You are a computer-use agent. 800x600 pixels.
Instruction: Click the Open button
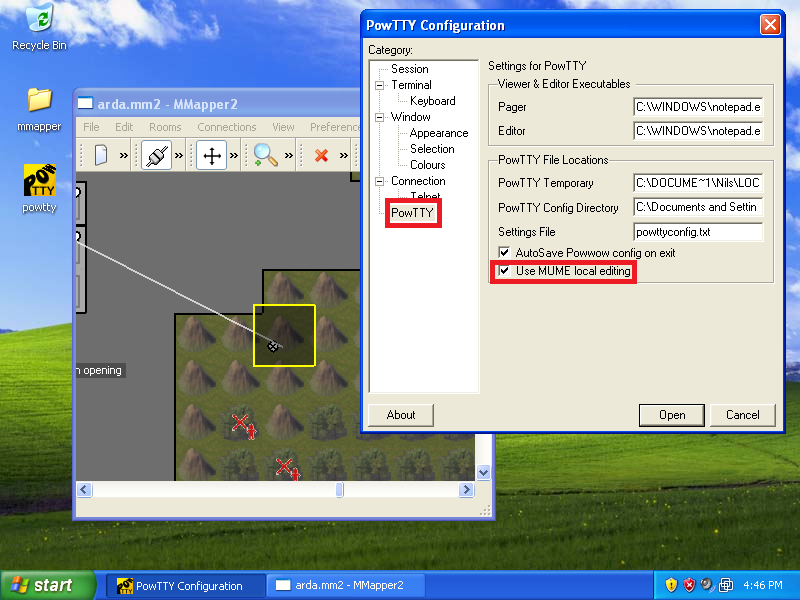click(x=672, y=415)
